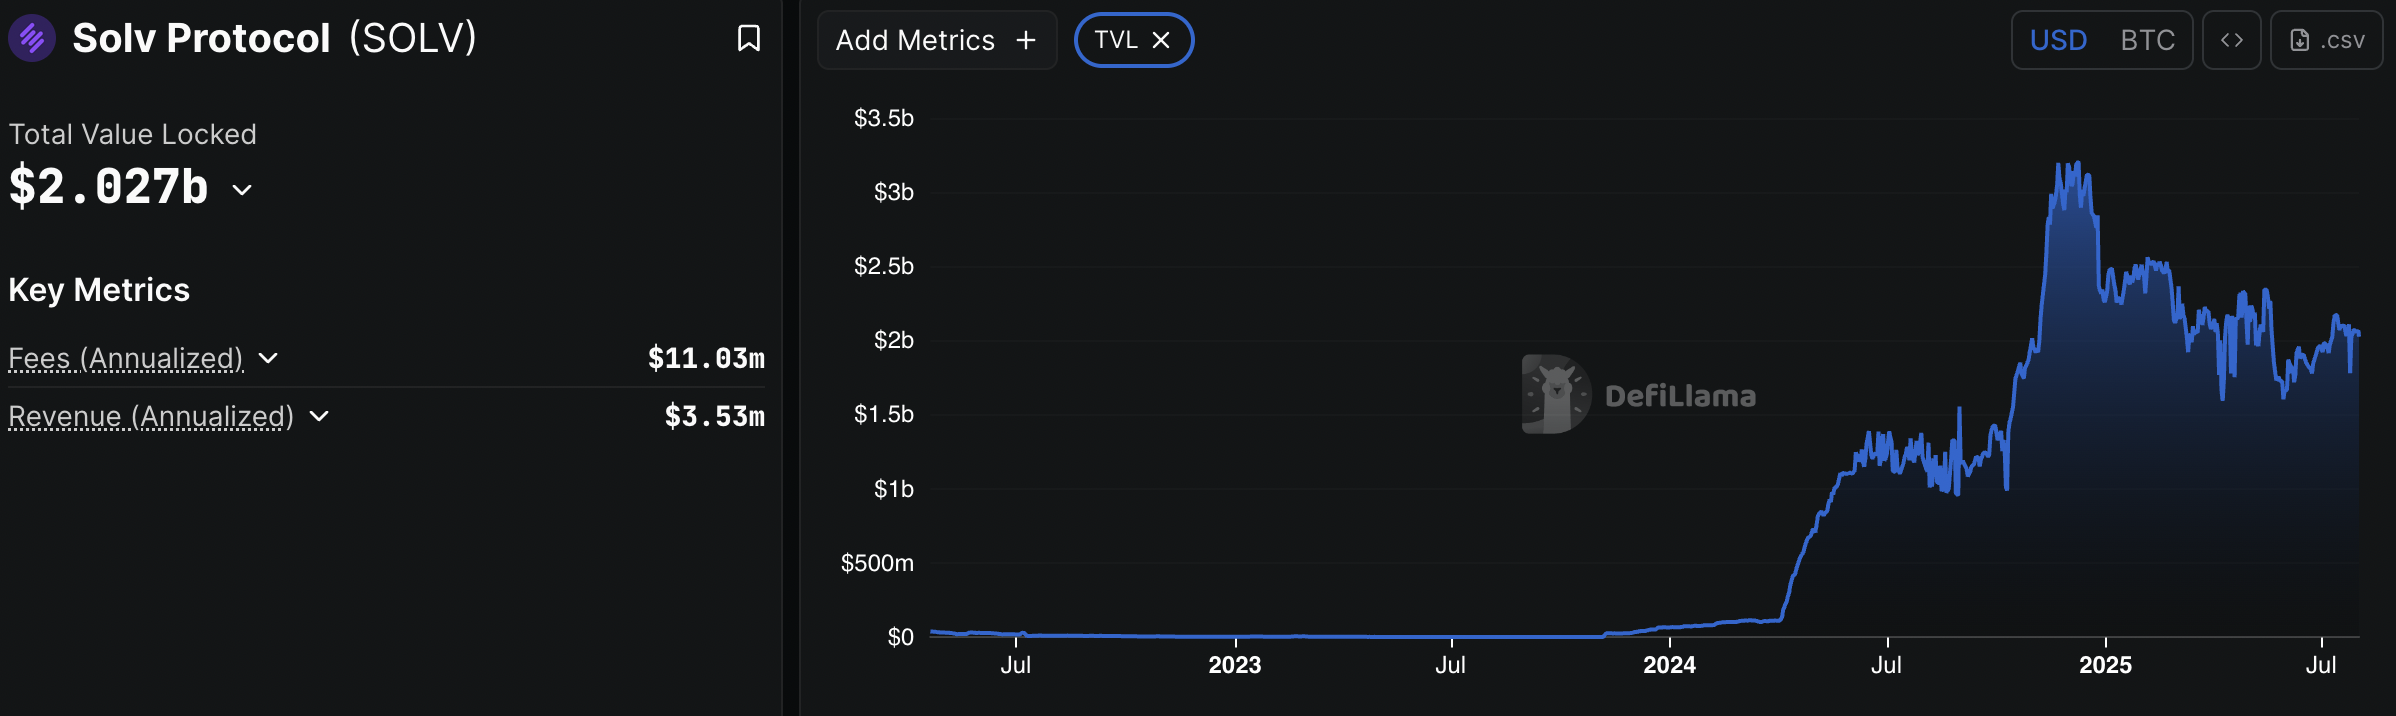
Task: Click the $3.53m revenue value
Action: click(714, 416)
